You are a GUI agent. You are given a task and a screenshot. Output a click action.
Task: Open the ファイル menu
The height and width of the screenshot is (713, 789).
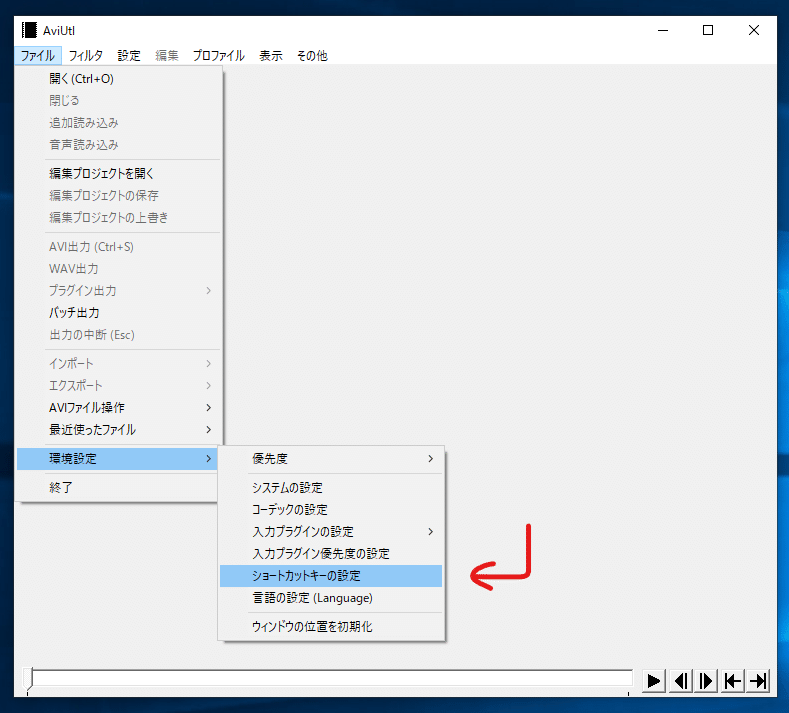tap(38, 55)
